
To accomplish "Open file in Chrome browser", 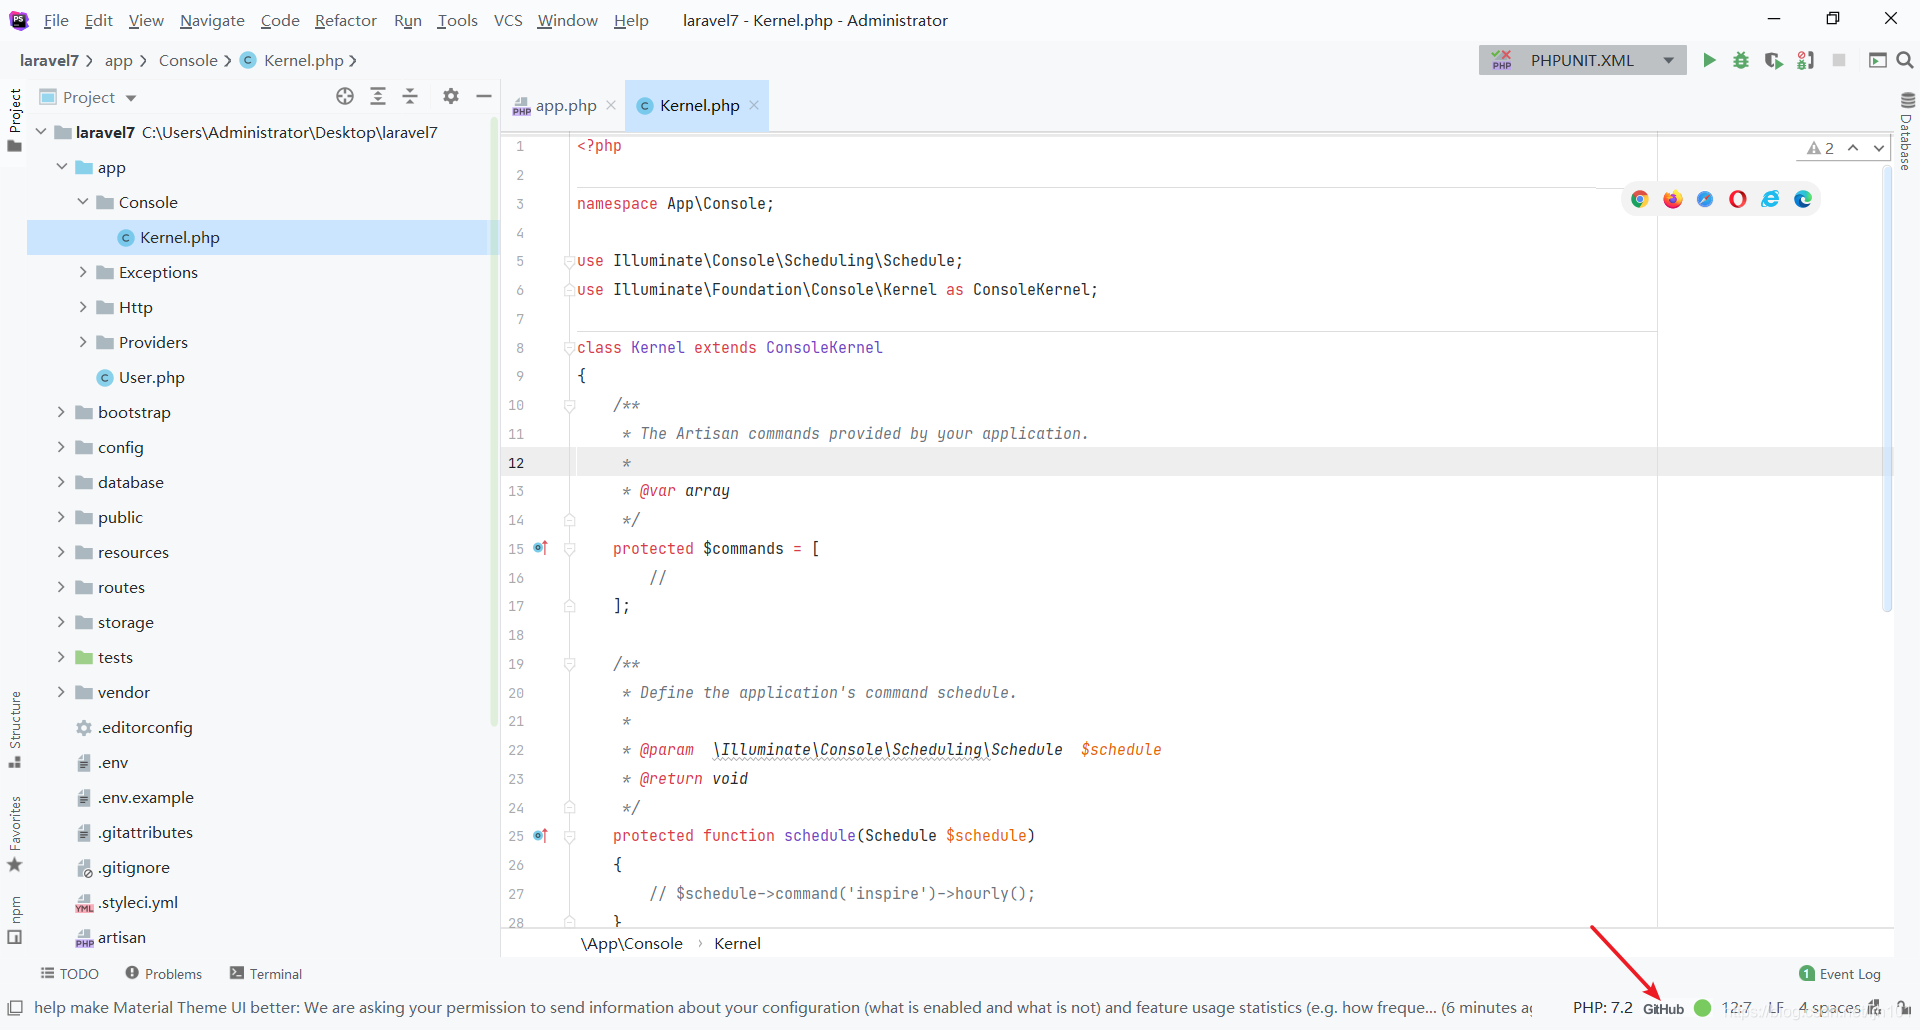I will point(1640,199).
